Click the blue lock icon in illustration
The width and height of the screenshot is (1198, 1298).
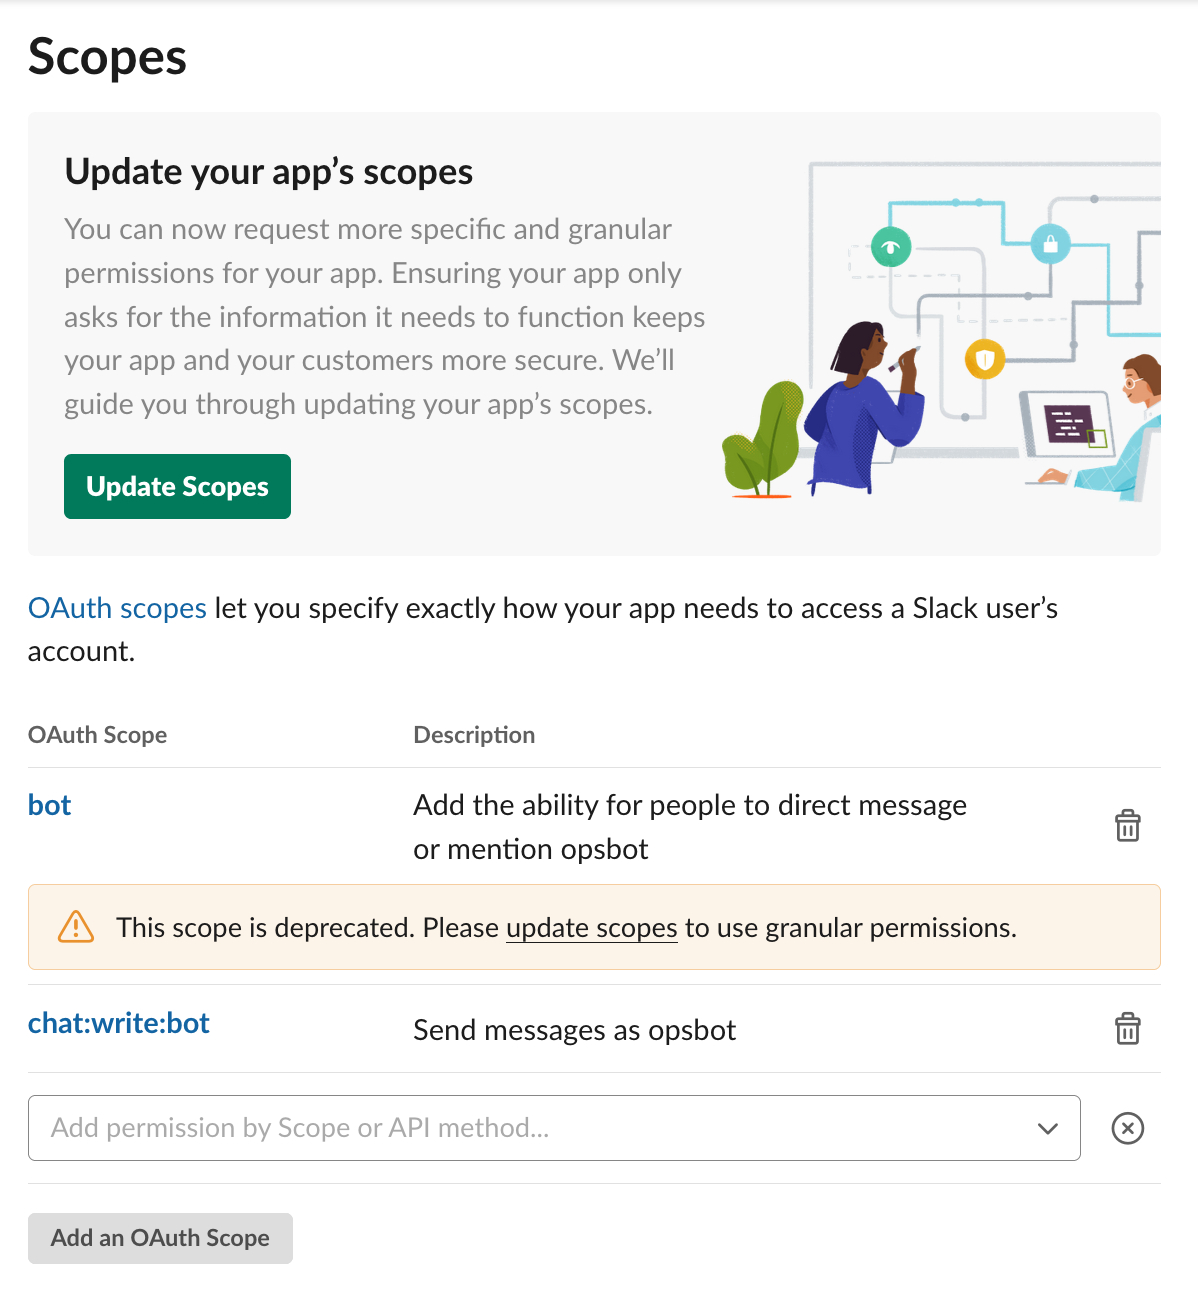(x=1050, y=244)
